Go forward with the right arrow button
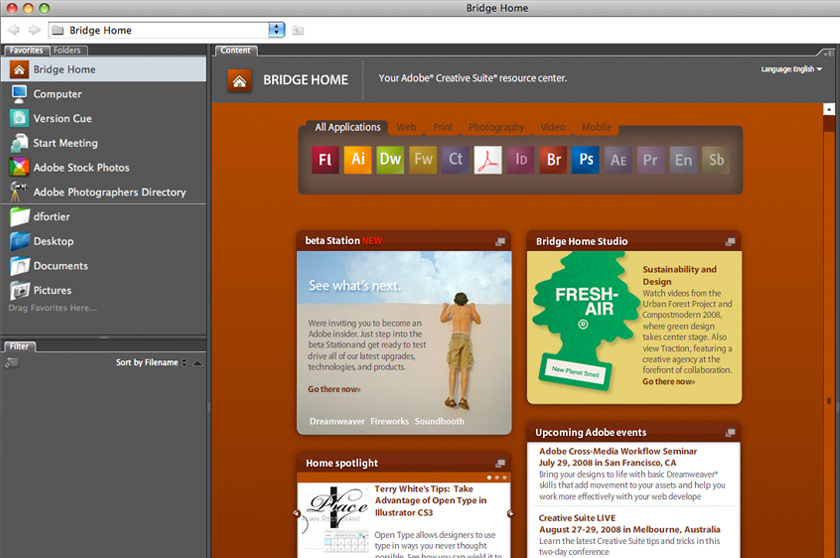 click(34, 30)
